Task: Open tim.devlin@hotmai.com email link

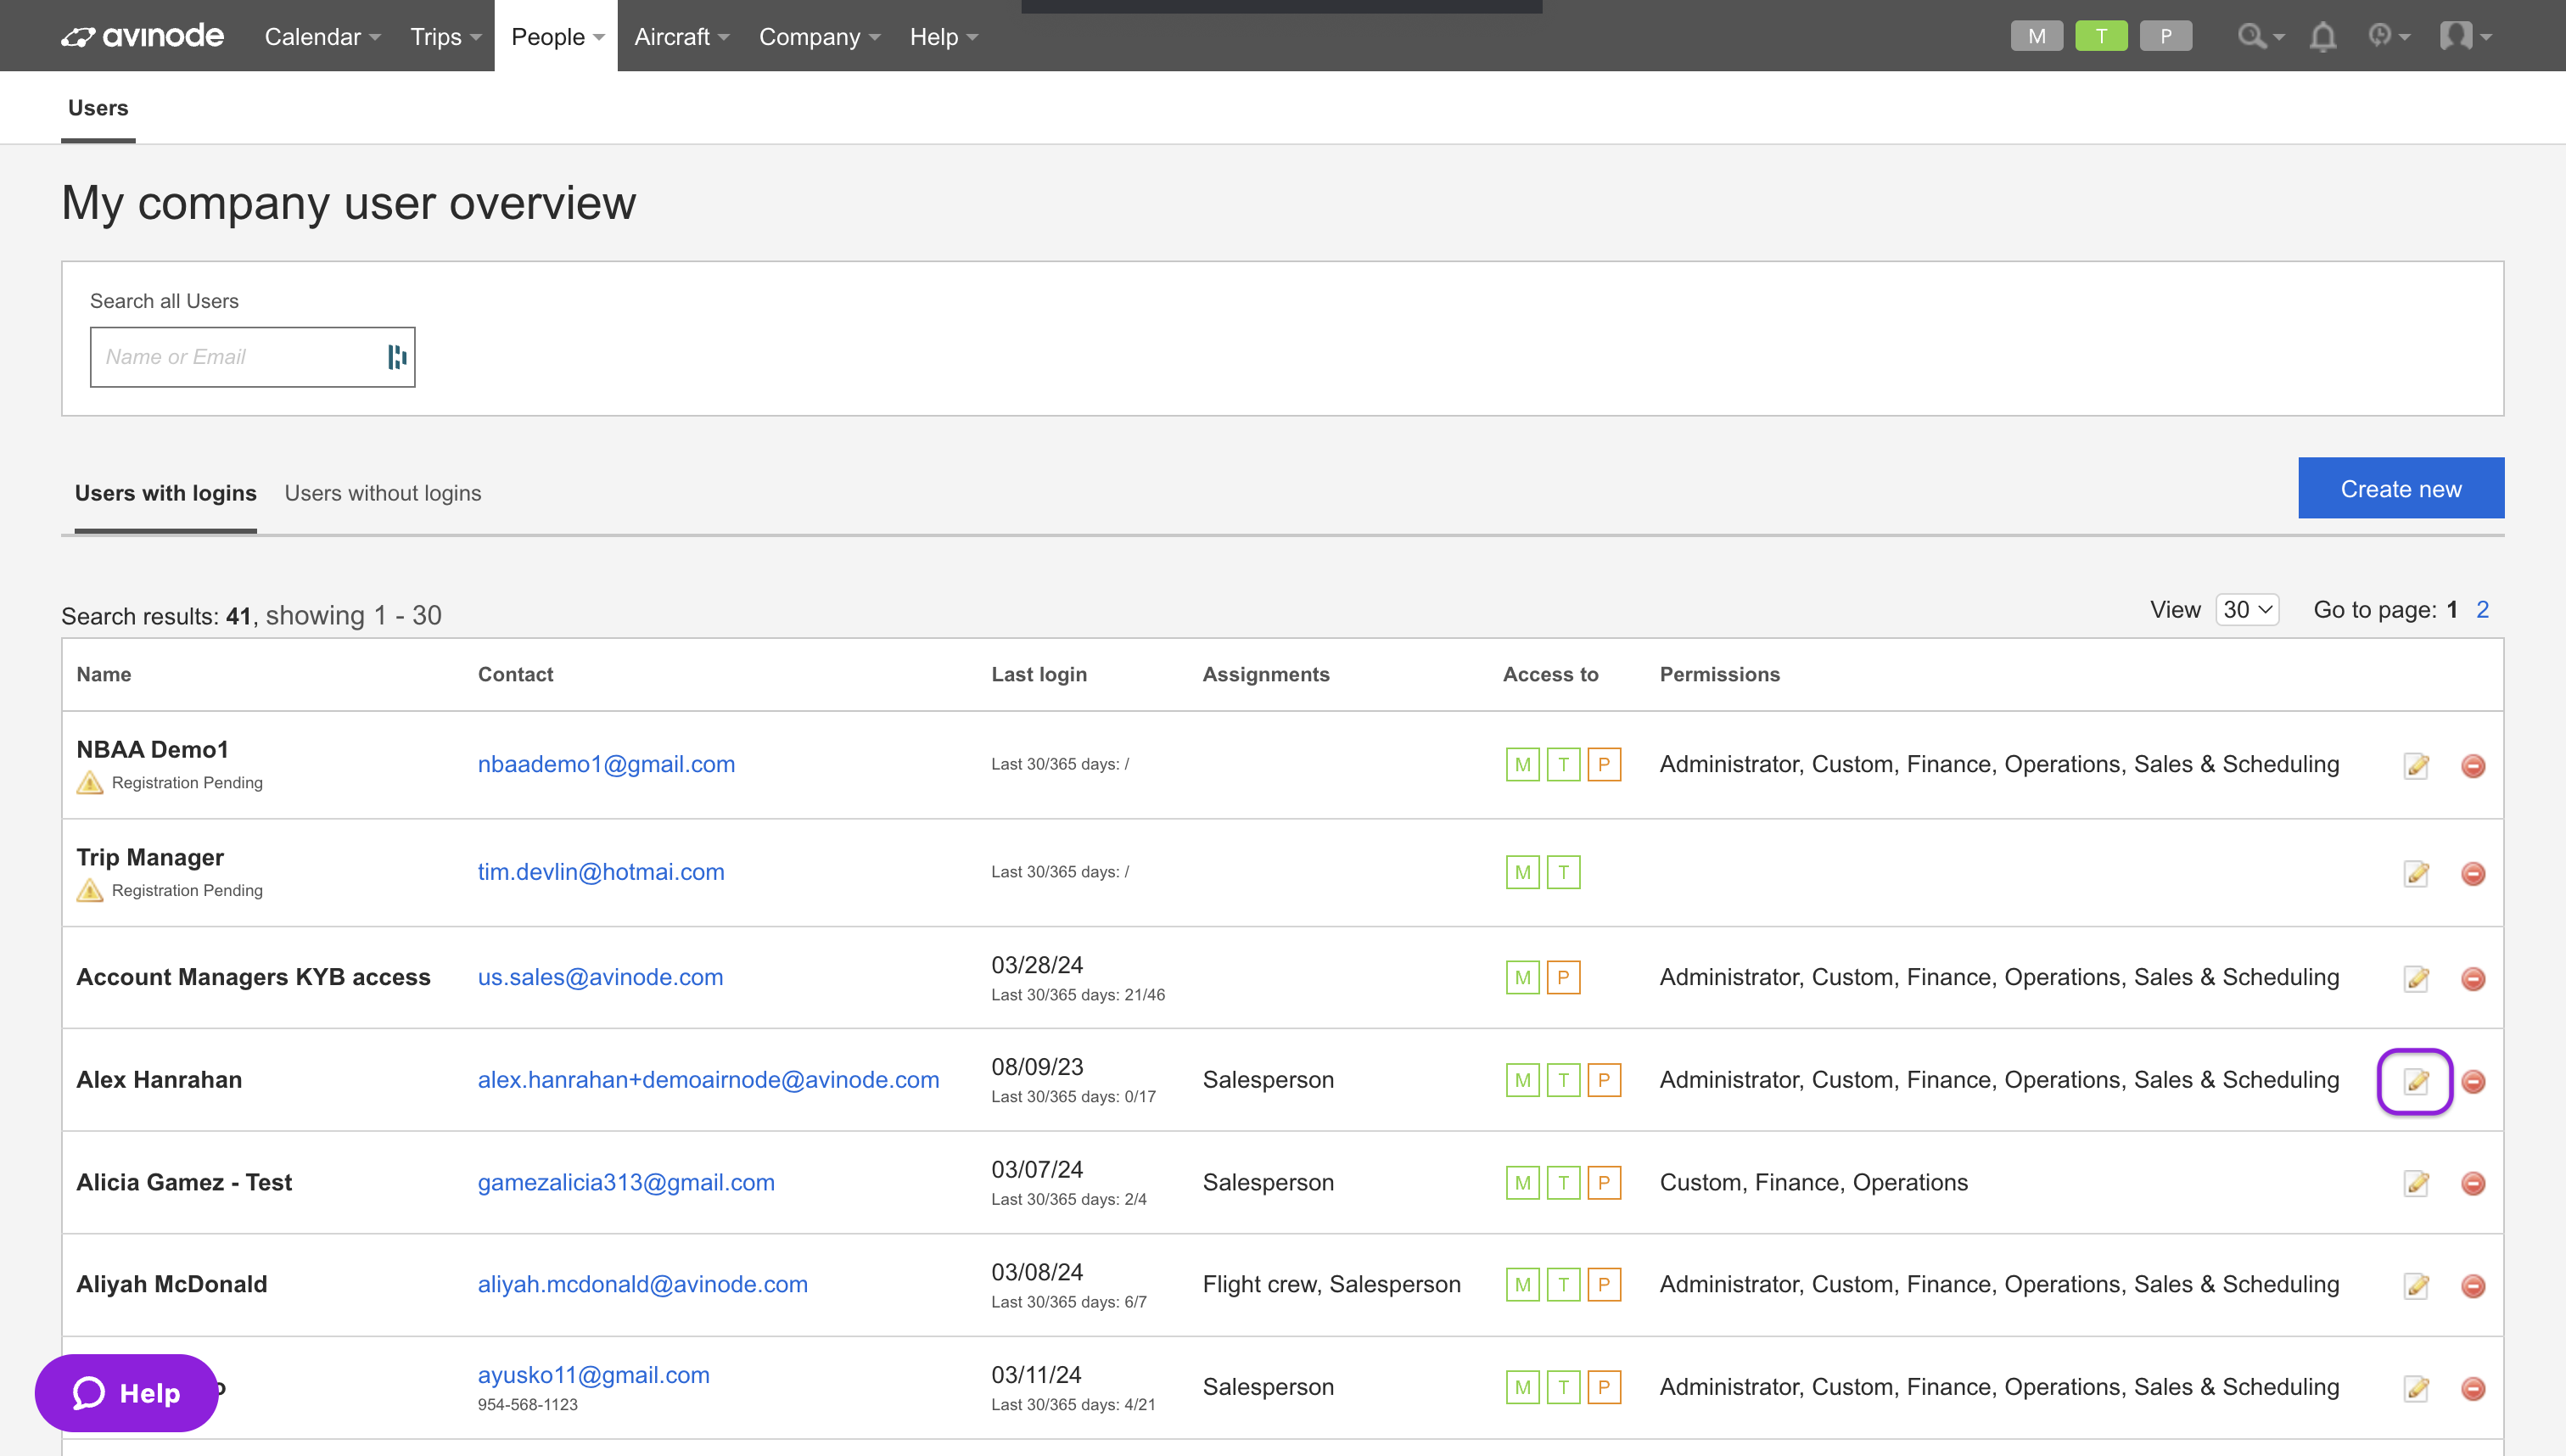Action: pyautogui.click(x=601, y=873)
